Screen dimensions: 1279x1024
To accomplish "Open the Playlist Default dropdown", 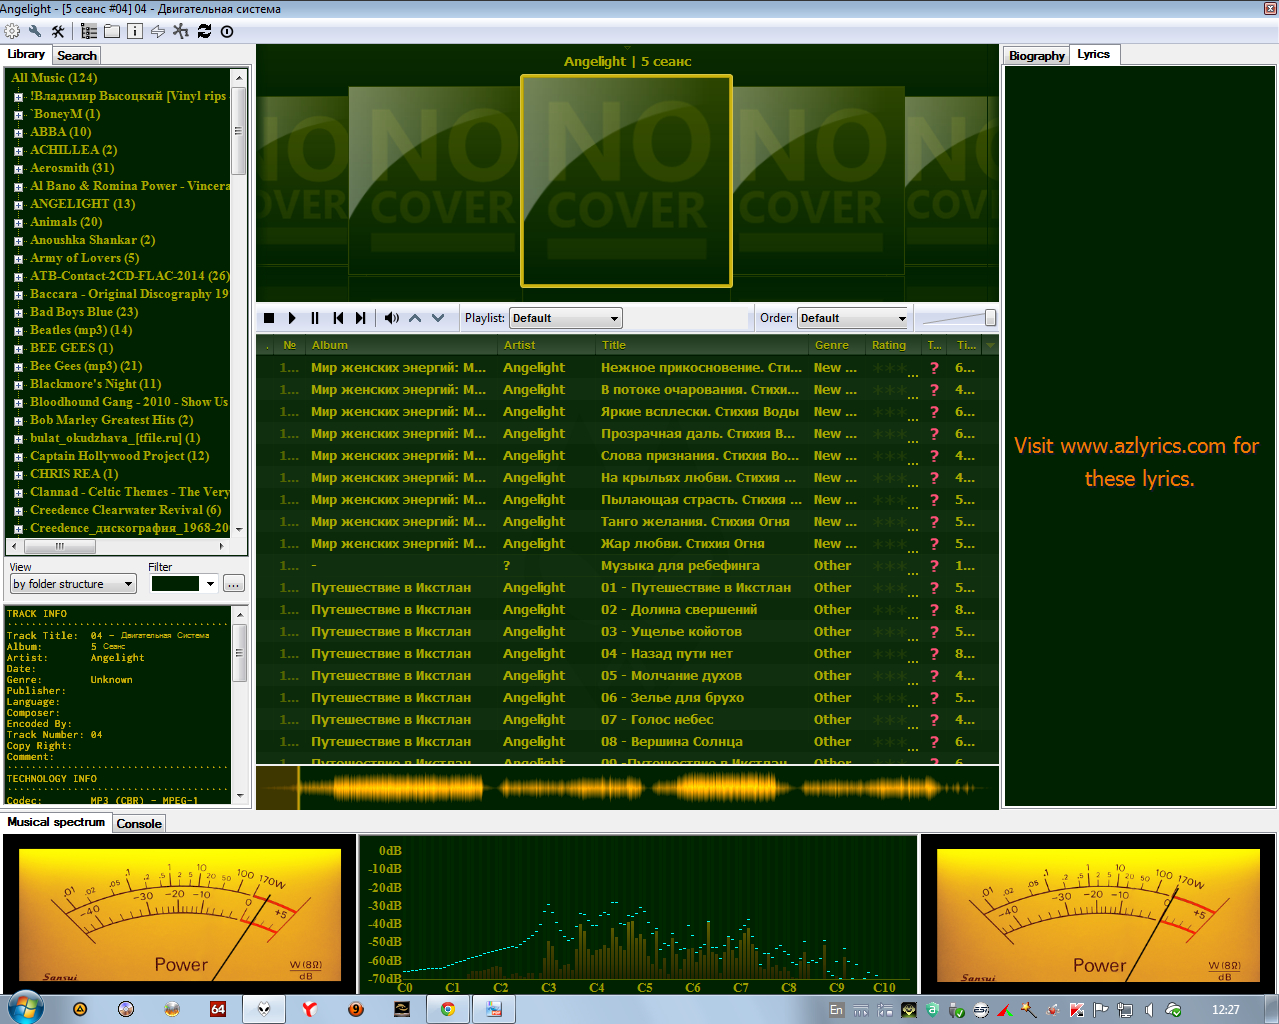I will (x=565, y=318).
